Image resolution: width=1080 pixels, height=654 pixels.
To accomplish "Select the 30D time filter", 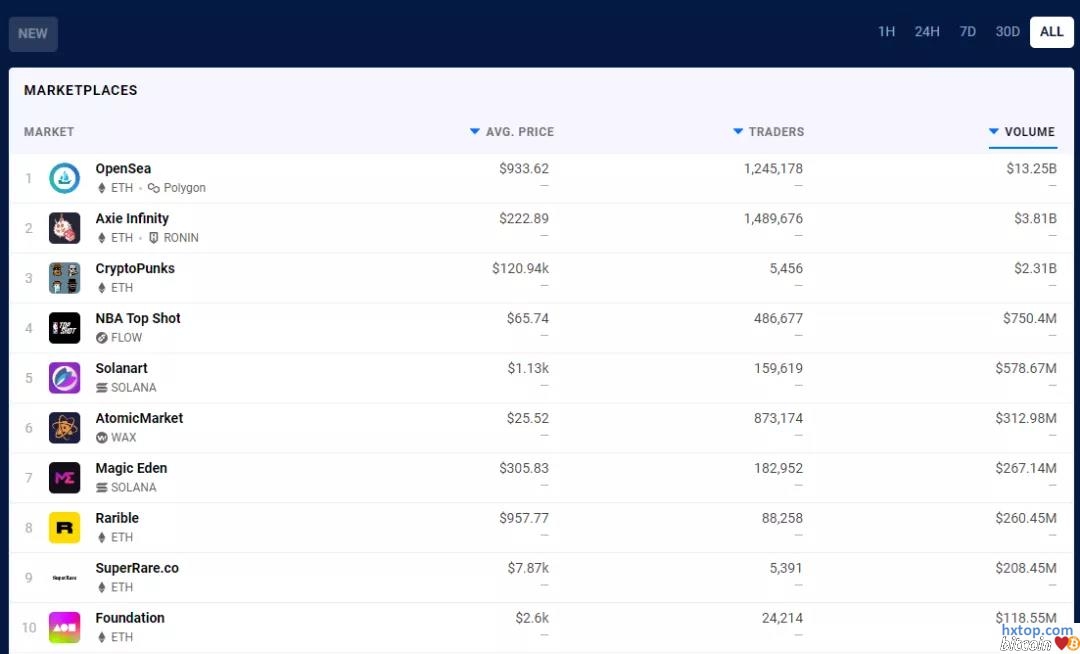I will pos(1007,32).
